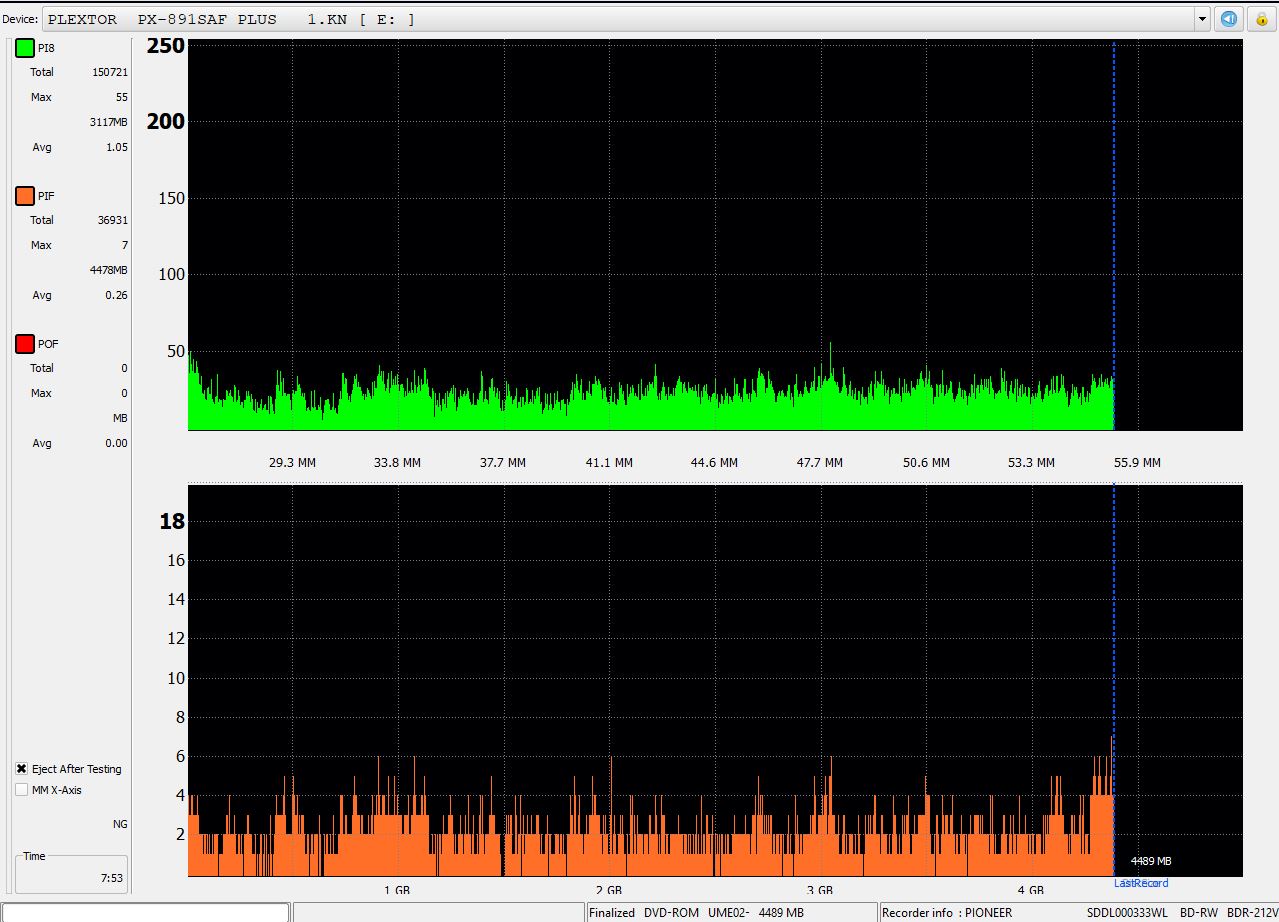
Task: Toggle the Eject After Testing checkbox
Action: click(22, 769)
